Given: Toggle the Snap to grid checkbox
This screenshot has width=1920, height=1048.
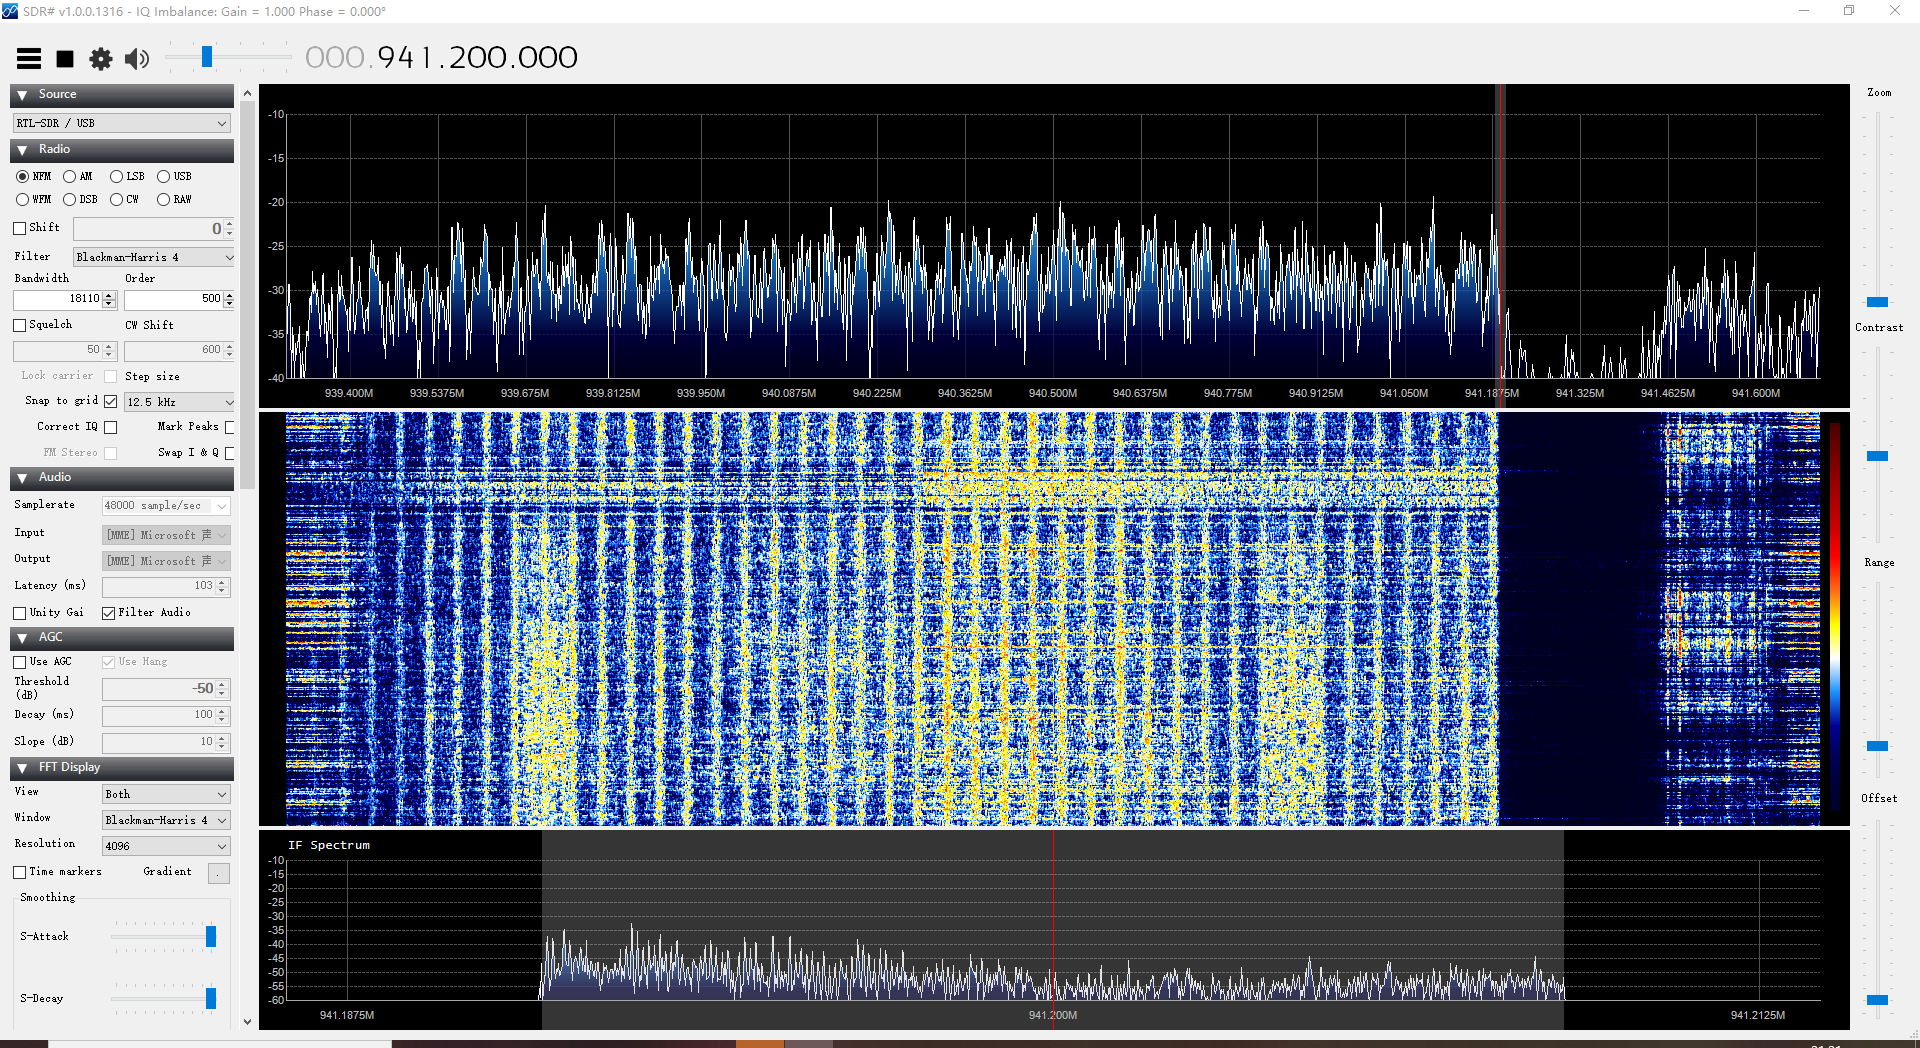Looking at the screenshot, I should click(x=111, y=401).
